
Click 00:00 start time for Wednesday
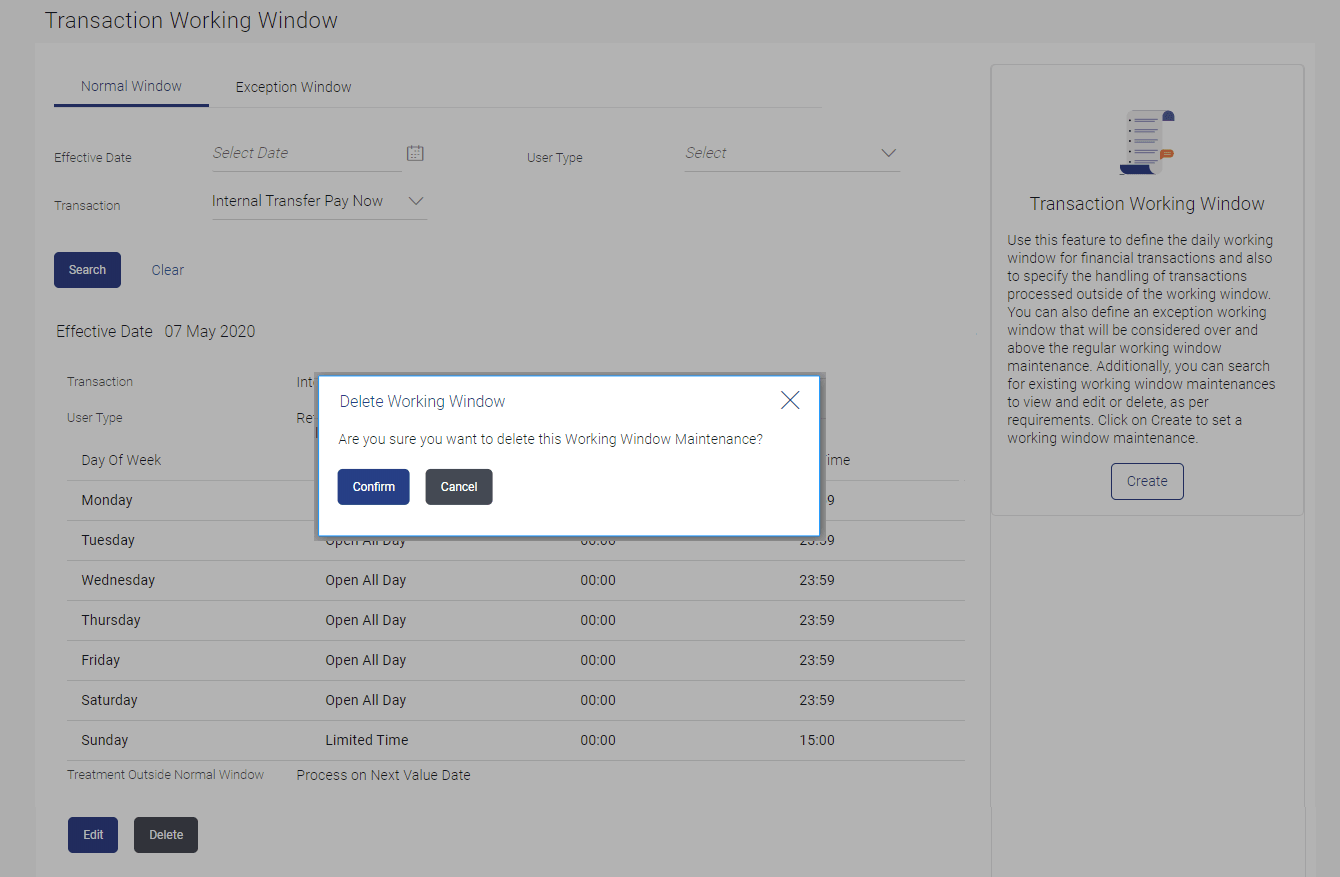pos(598,580)
